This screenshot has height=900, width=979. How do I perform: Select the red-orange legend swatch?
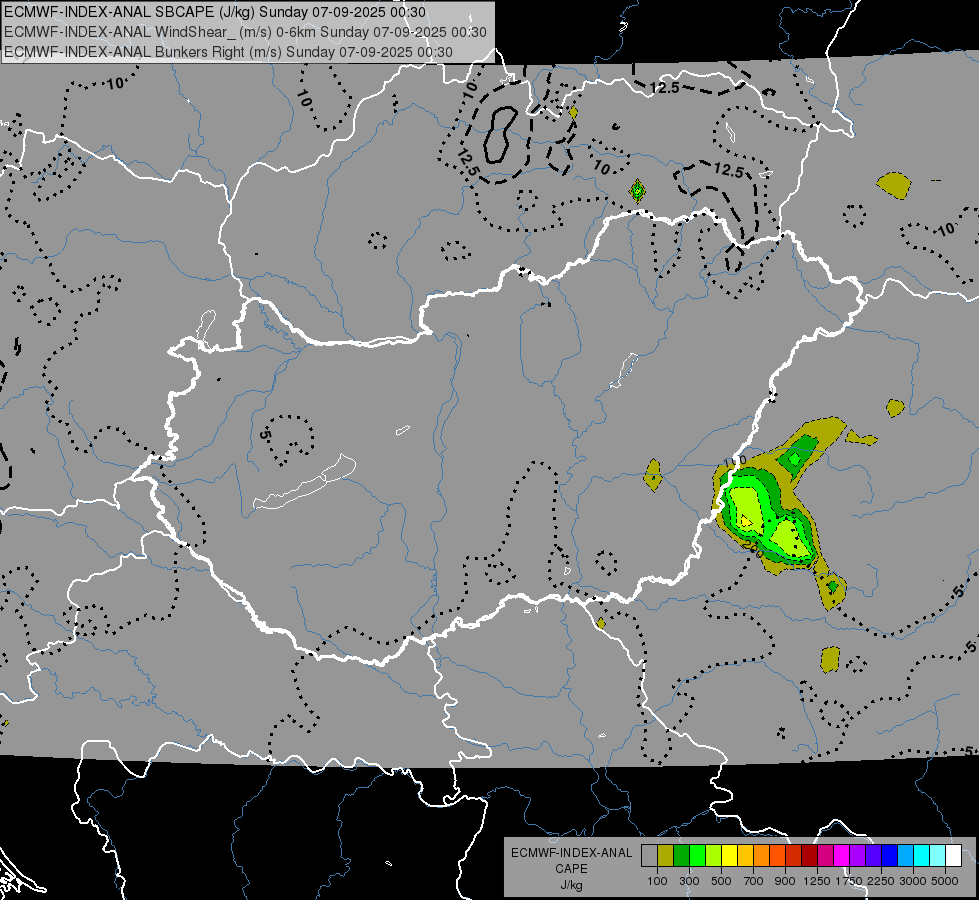click(x=778, y=855)
